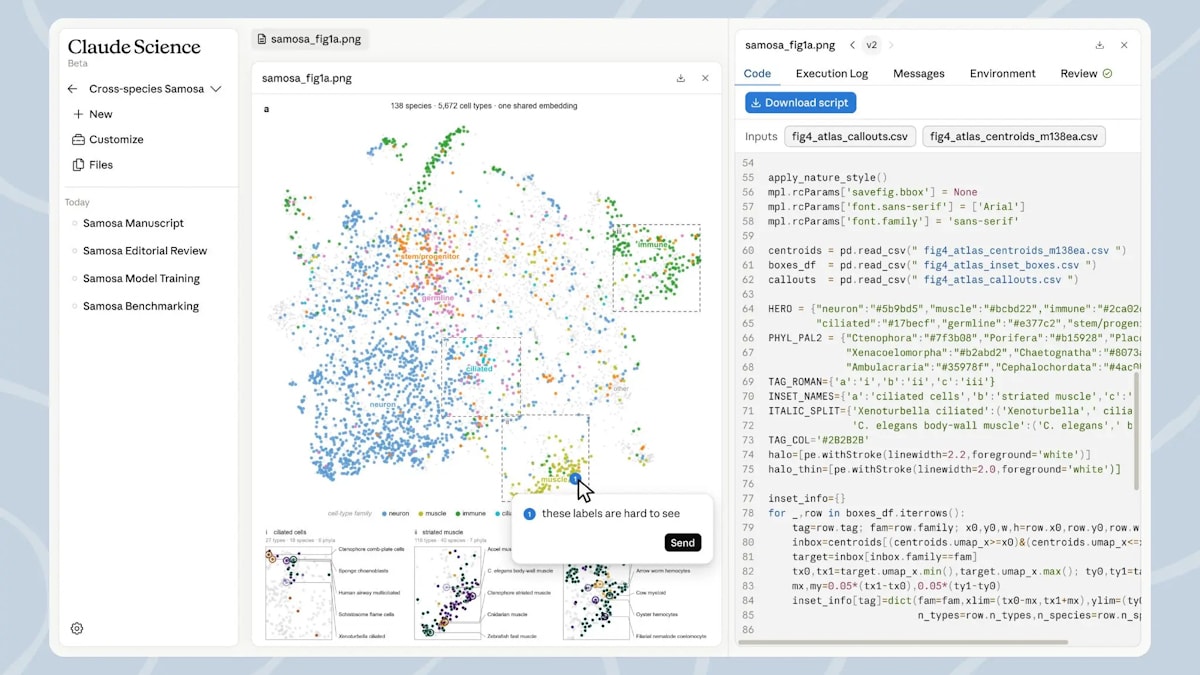Click the Review tab checkmark icon
Screen dimensions: 1200x675
pos(1107,73)
